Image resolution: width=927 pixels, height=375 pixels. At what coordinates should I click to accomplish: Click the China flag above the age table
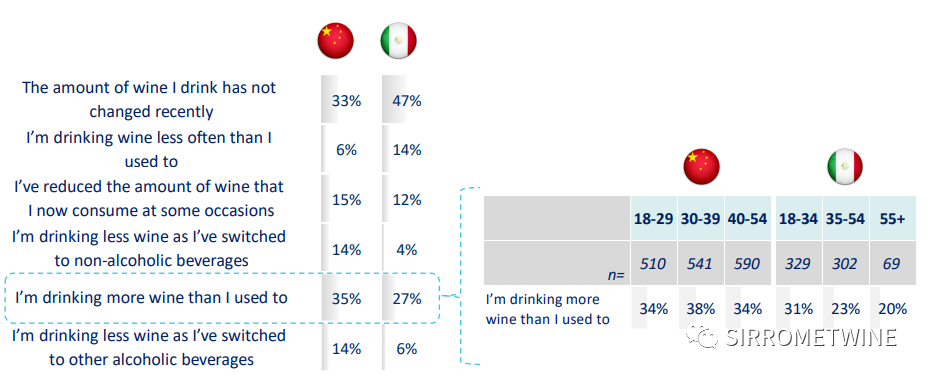click(701, 167)
